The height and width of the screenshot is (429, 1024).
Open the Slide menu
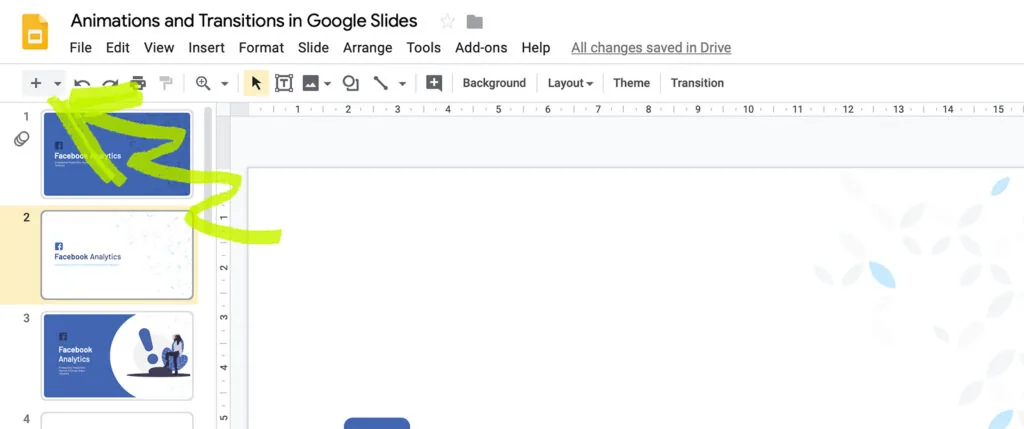pos(313,48)
